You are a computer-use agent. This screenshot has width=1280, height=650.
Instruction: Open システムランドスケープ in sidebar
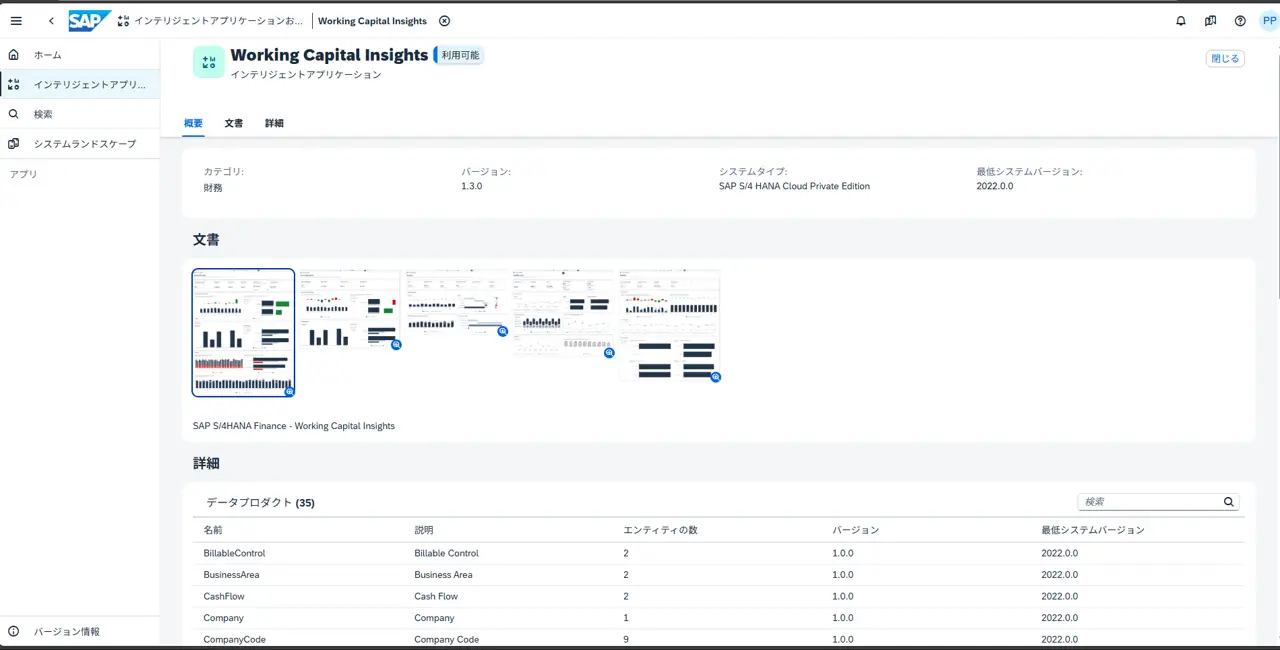pyautogui.click(x=84, y=144)
